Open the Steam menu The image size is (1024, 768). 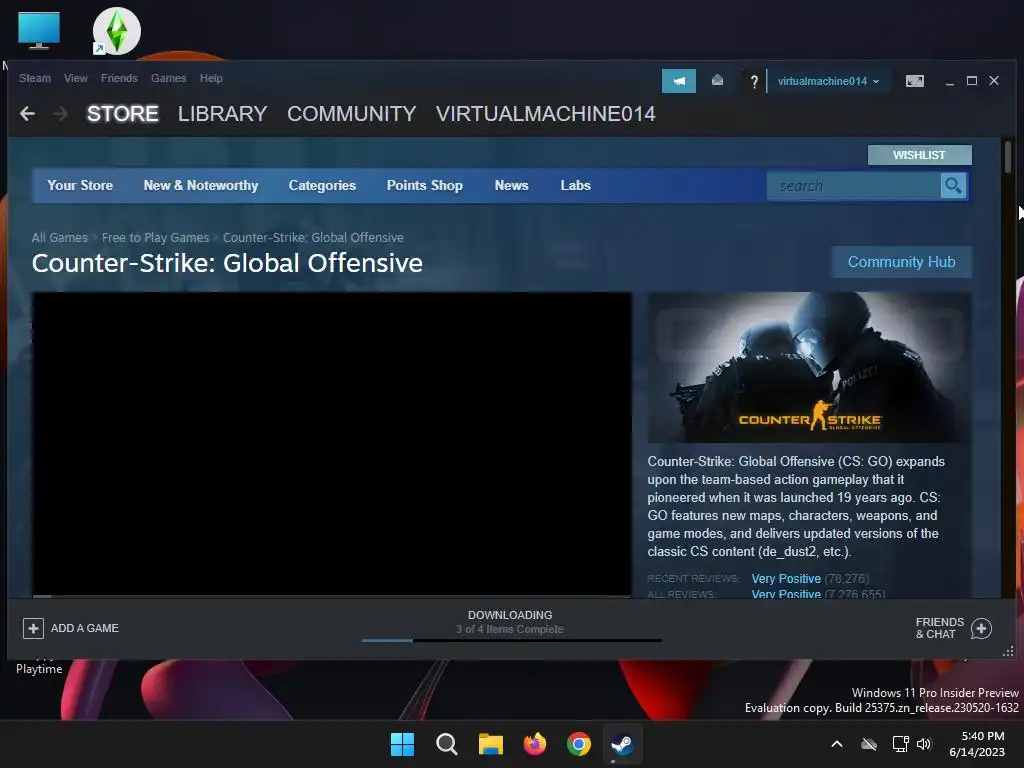pyautogui.click(x=35, y=78)
